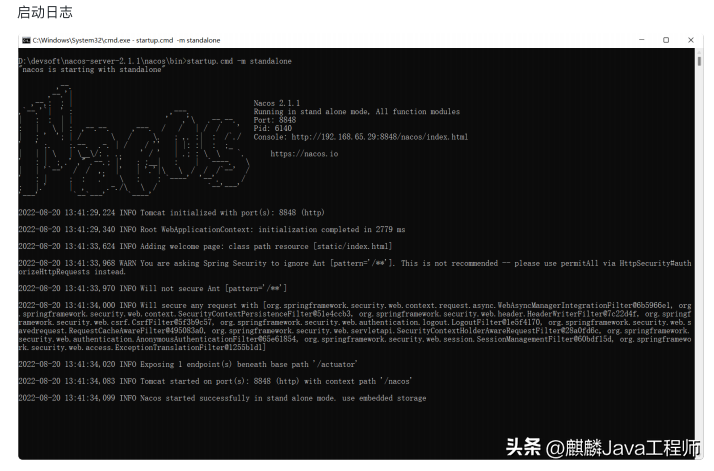The image size is (714, 471).
Task: Click the 头条 @麒麟Java工程师 watermark
Action: (x=602, y=447)
